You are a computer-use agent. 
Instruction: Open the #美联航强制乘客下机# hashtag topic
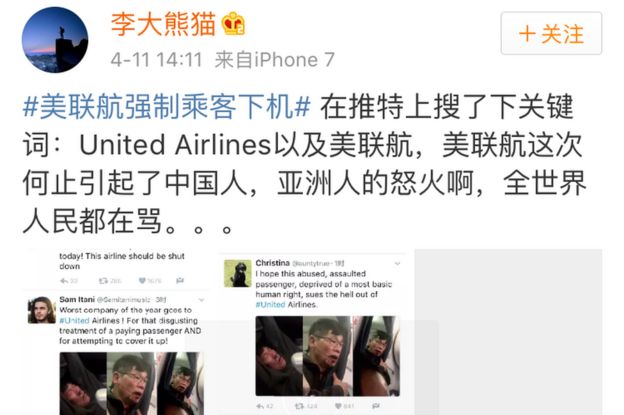point(166,106)
